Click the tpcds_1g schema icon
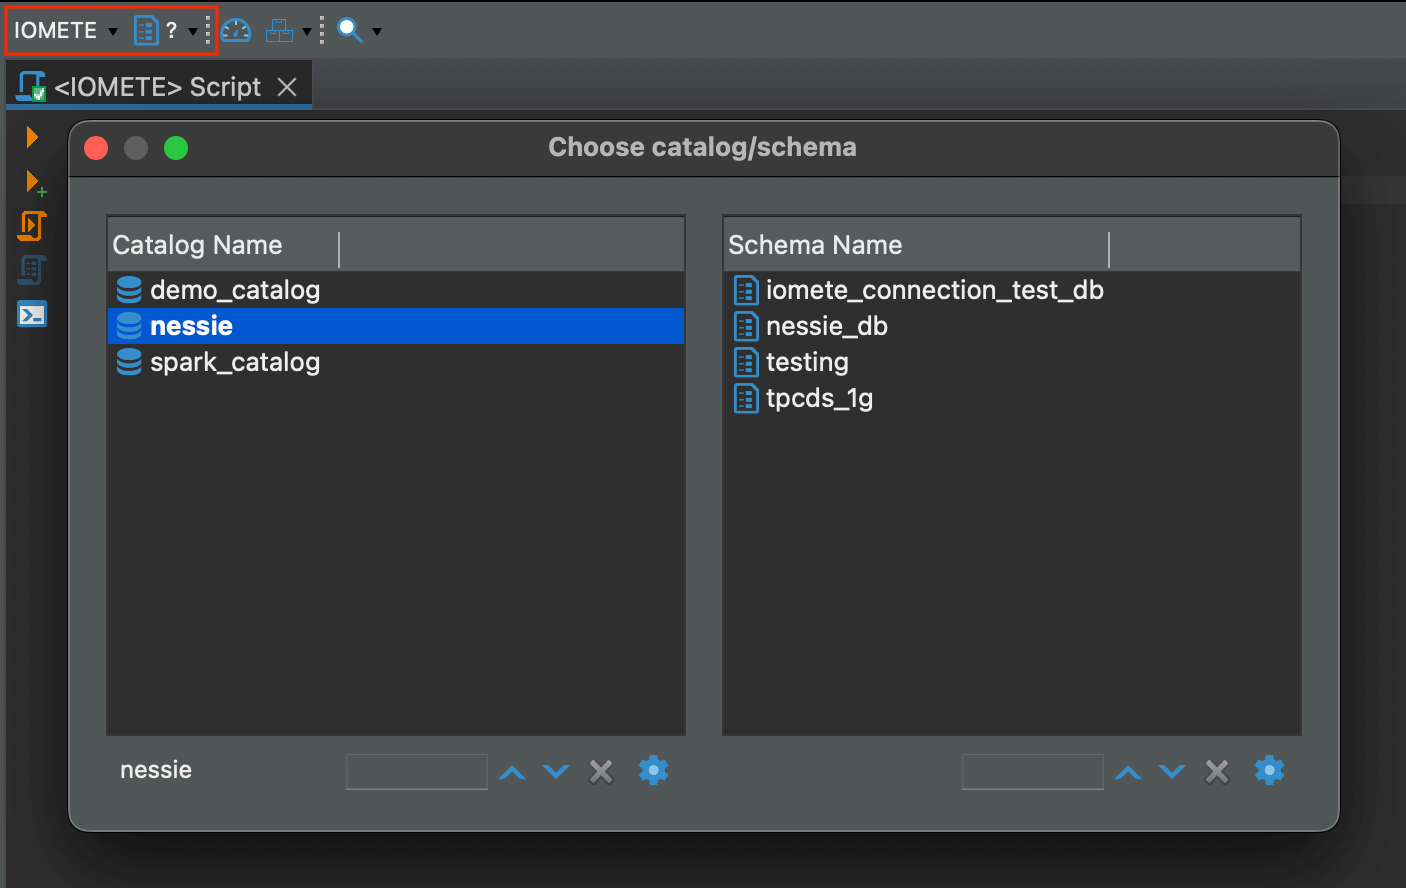This screenshot has height=888, width=1406. (x=746, y=398)
